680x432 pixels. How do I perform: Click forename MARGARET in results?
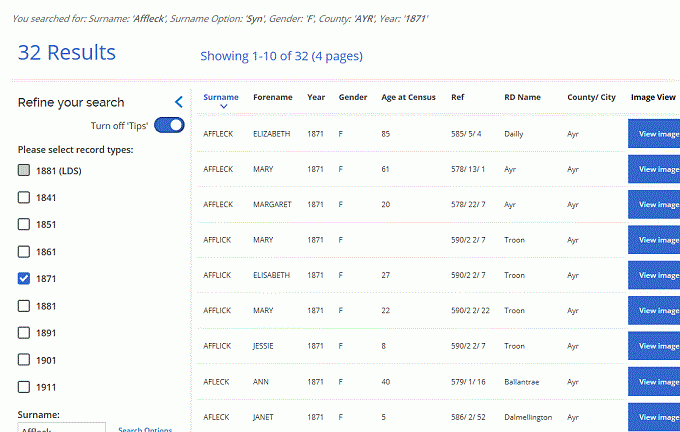coord(272,204)
